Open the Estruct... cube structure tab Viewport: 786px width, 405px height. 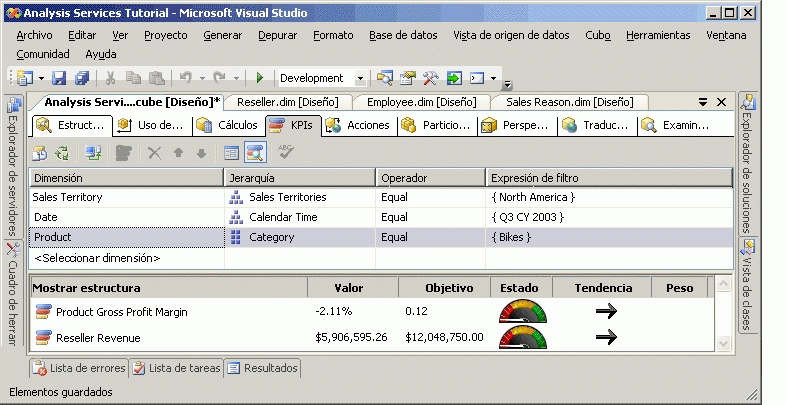click(72, 125)
